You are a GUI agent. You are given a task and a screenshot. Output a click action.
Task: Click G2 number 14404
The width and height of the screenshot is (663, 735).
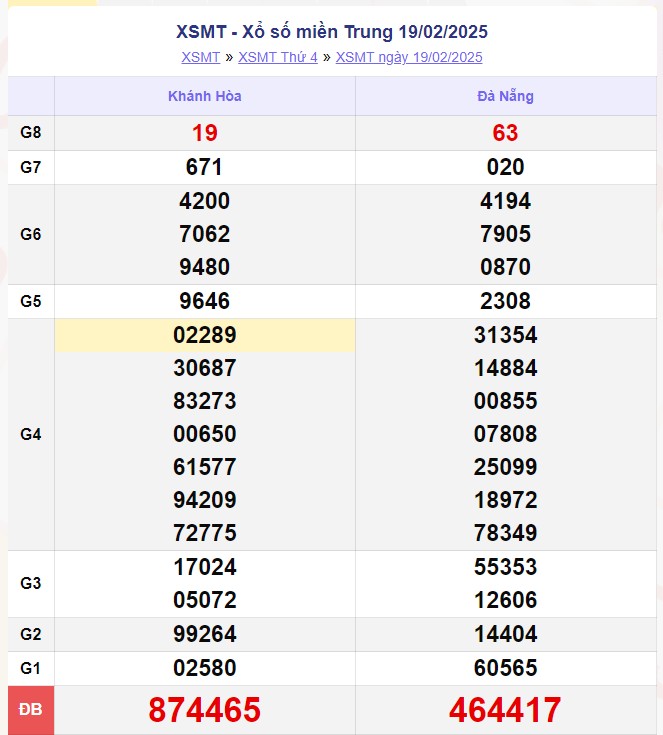pos(505,634)
